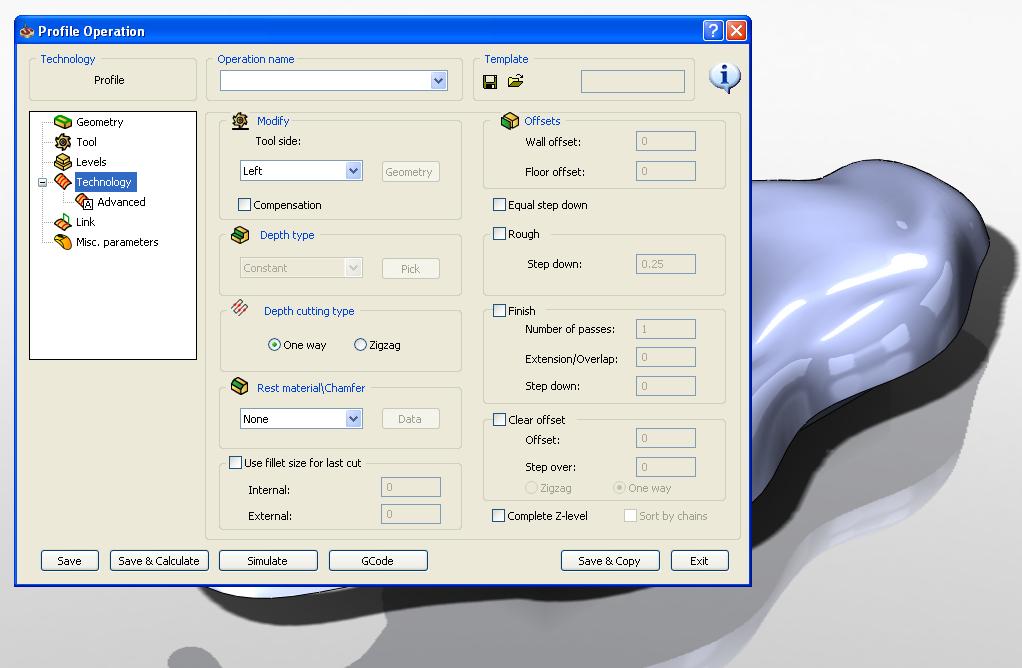Image resolution: width=1022 pixels, height=668 pixels.
Task: Click the Technology icon in tree
Action: tap(63, 182)
